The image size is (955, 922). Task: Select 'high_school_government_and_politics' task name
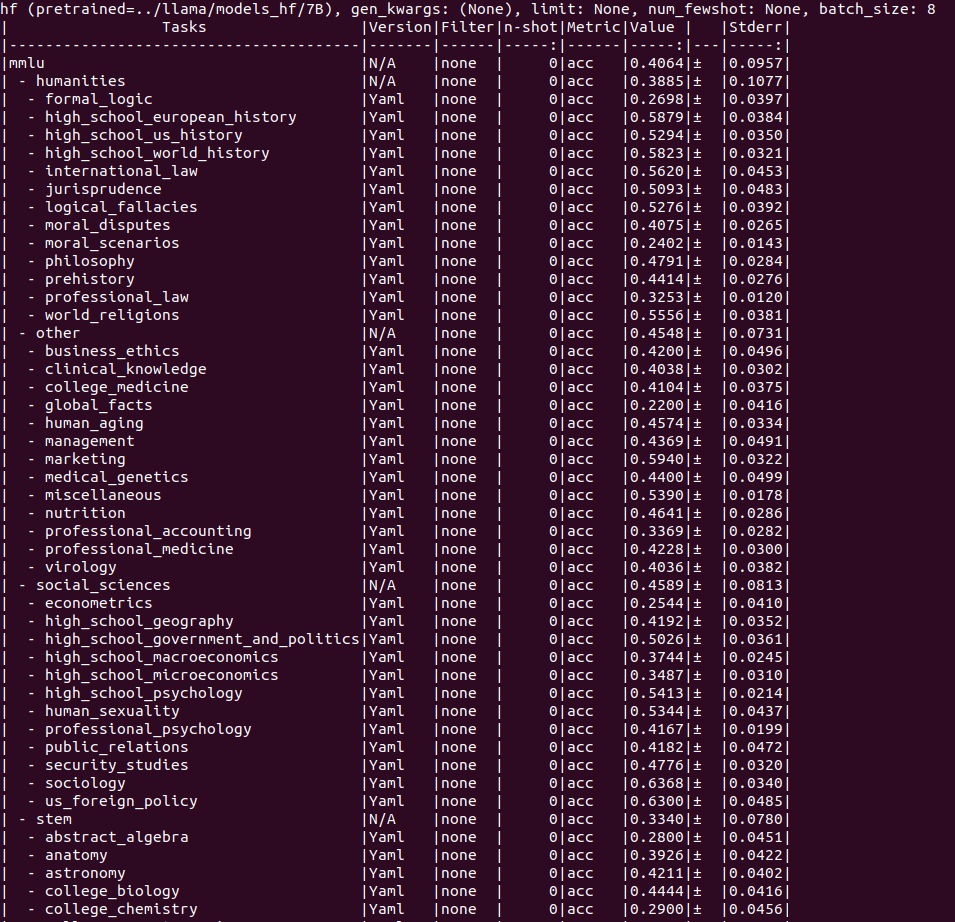pos(202,639)
